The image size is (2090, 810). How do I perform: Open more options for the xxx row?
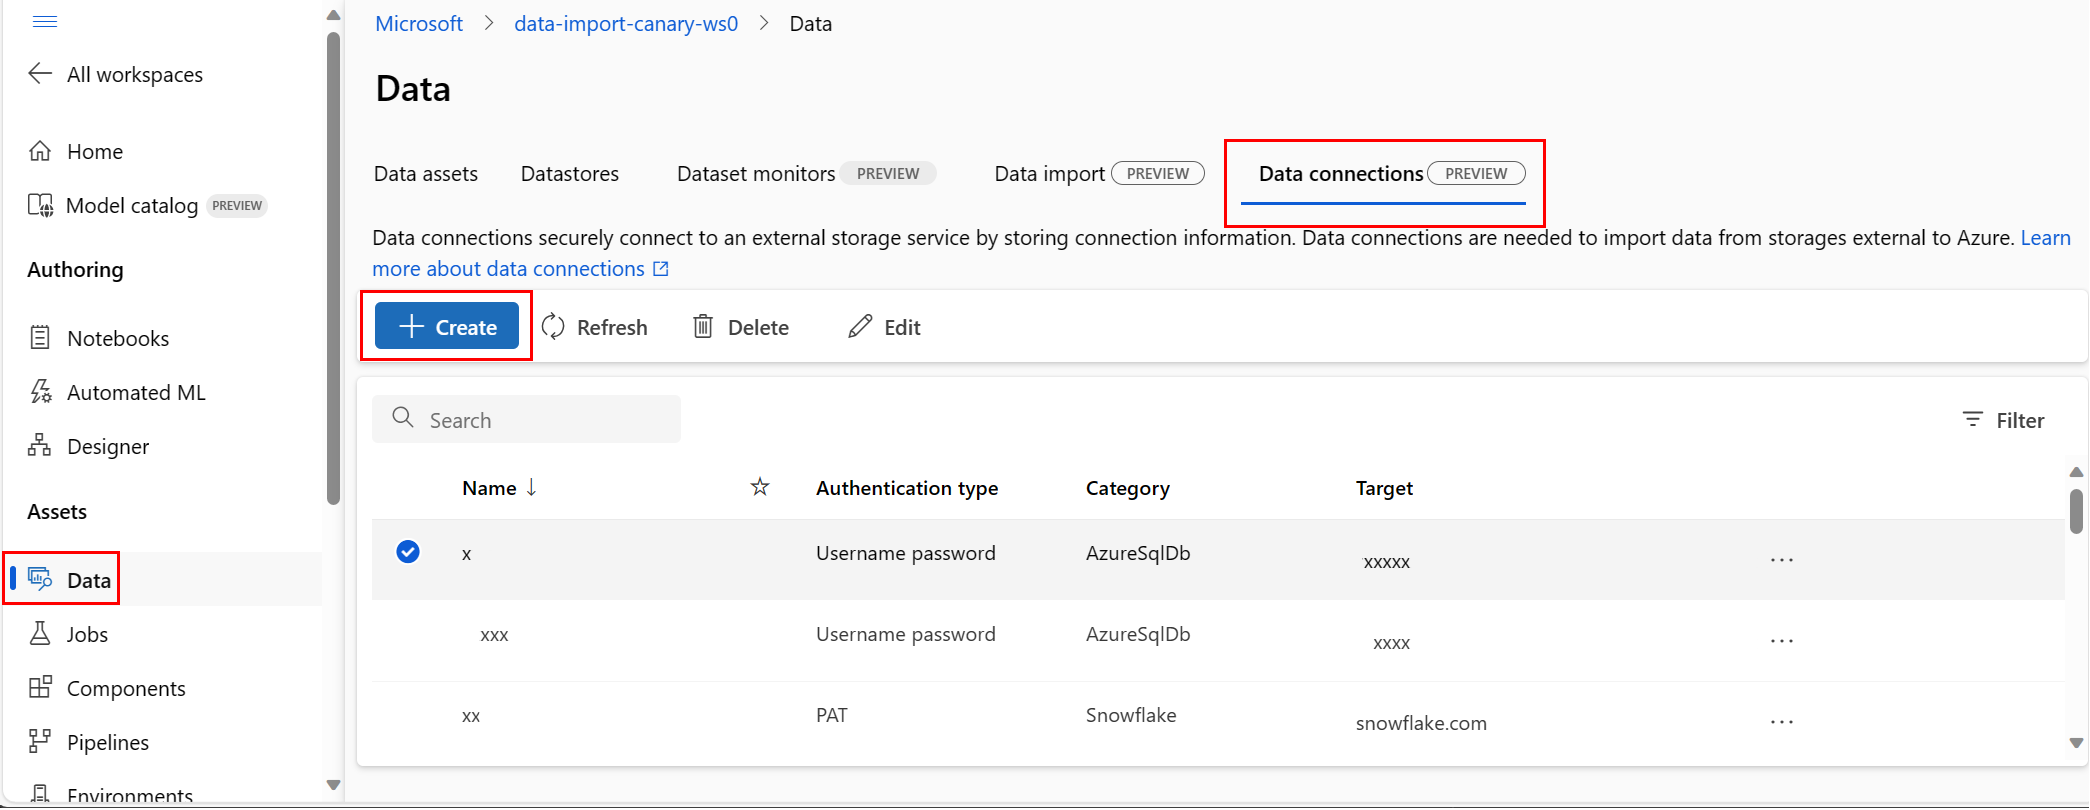click(x=1782, y=641)
